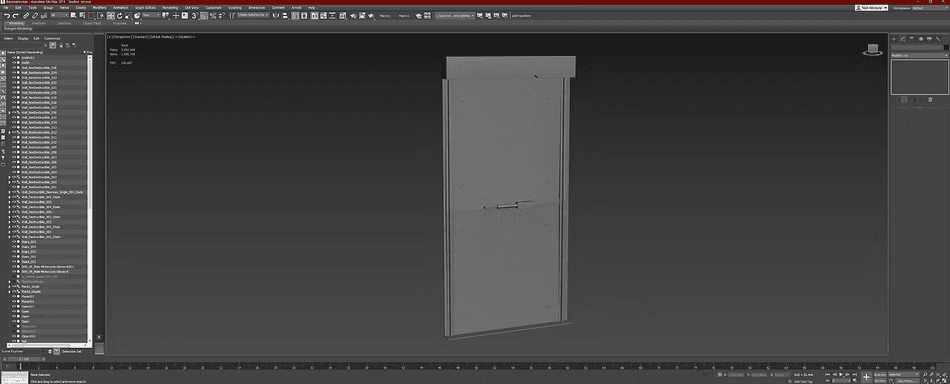Toggle visibility of Planks_Single

coord(14,286)
